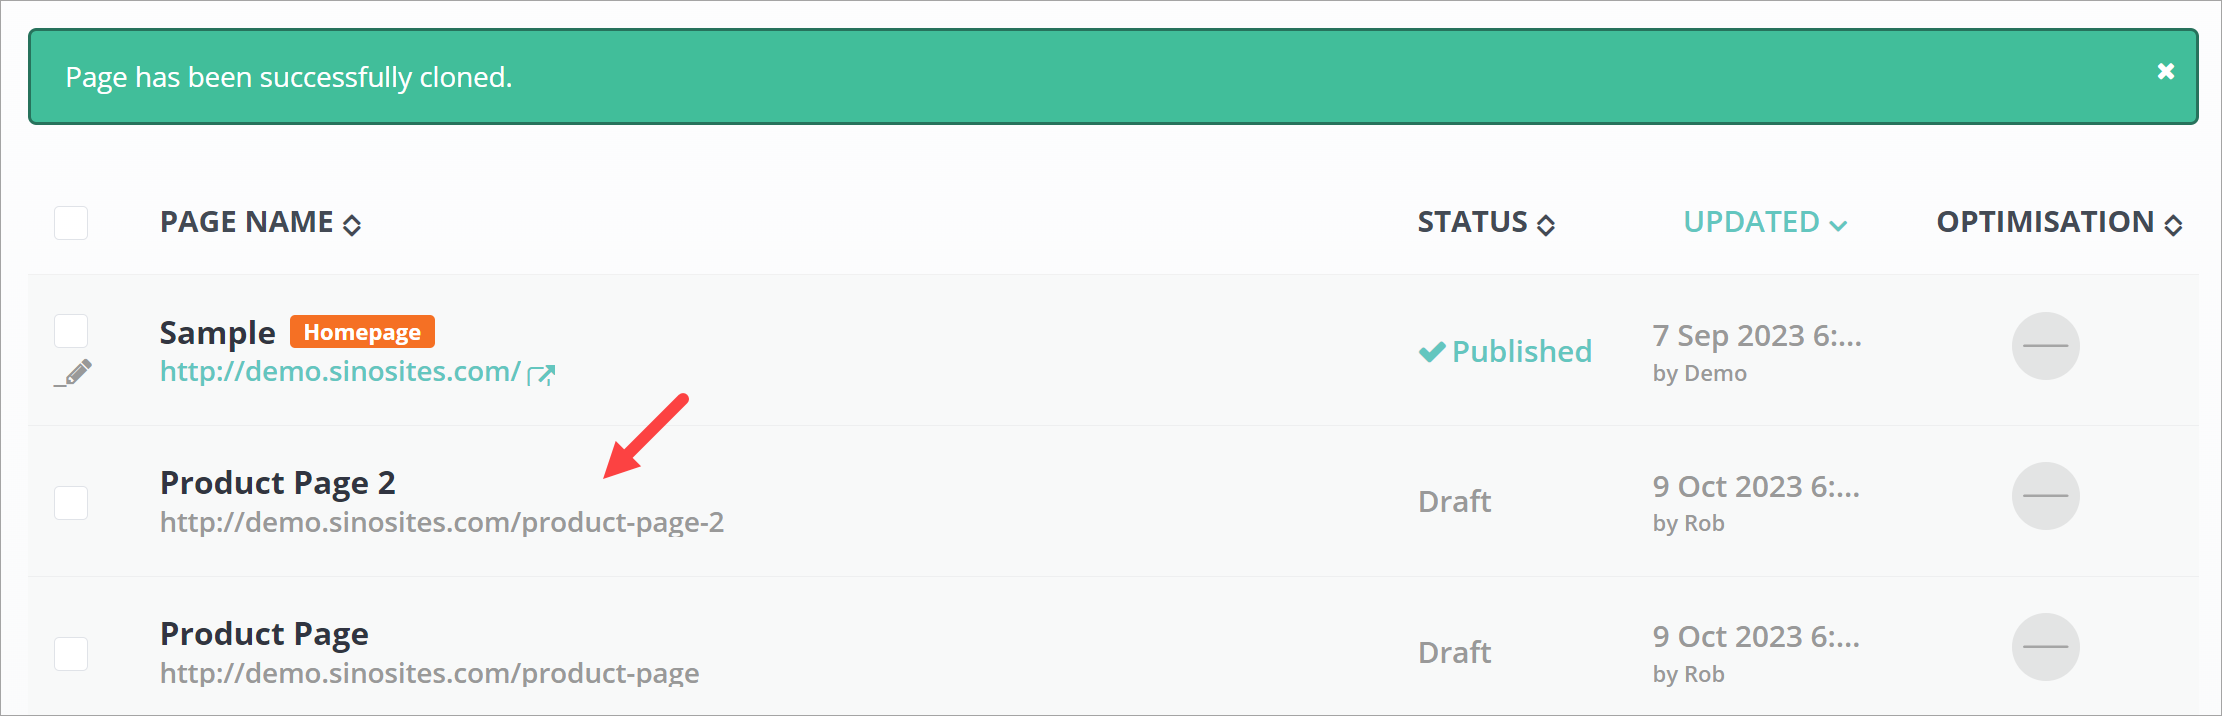
Task: Tick the Product Page row checkbox
Action: click(71, 653)
